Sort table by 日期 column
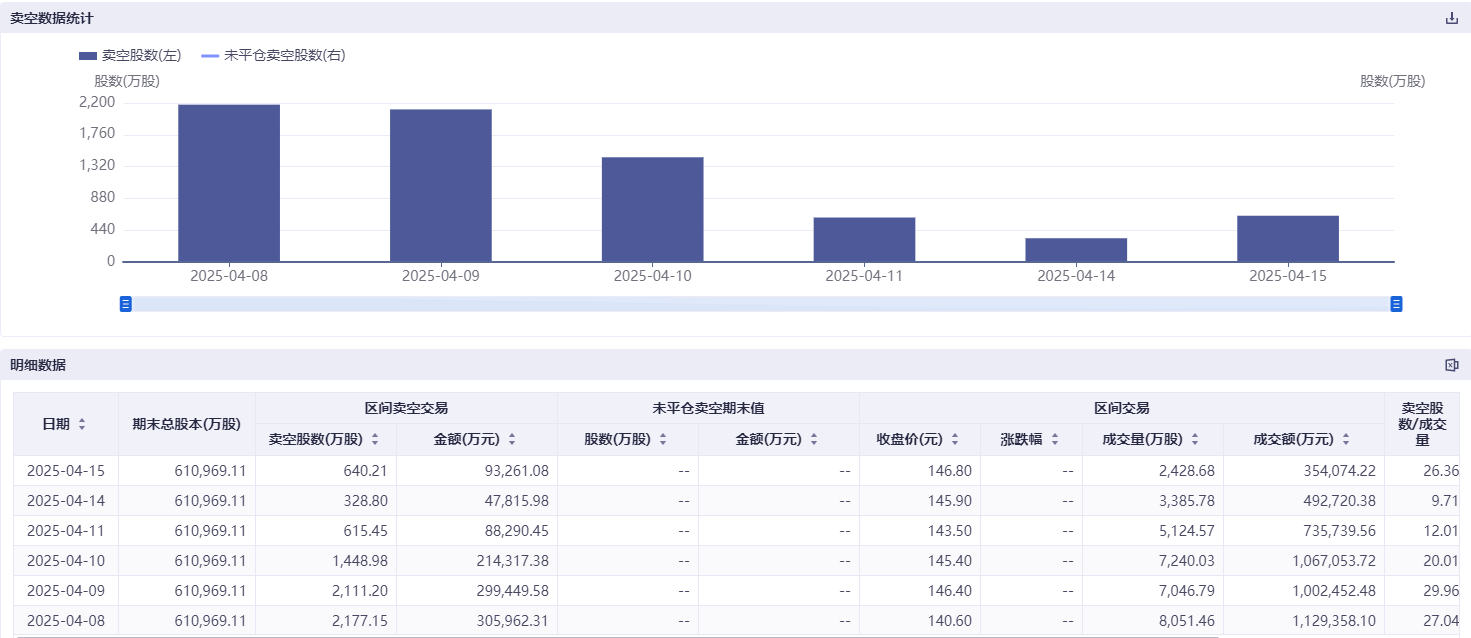The height and width of the screenshot is (638, 1471). coord(82,424)
